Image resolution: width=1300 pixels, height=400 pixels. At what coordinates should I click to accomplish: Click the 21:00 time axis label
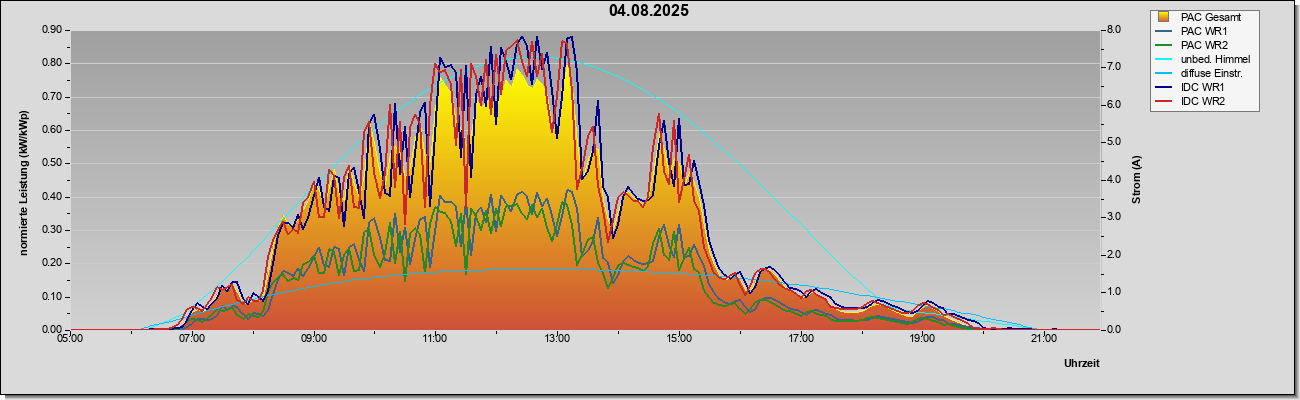(x=1043, y=339)
